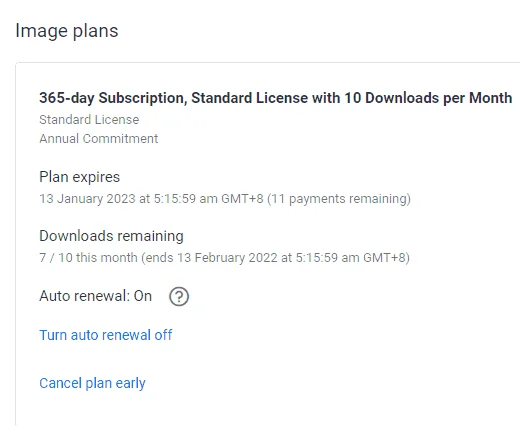Click '10 Downloads per Month' in the plan title
520x426 pixels.
(428, 98)
